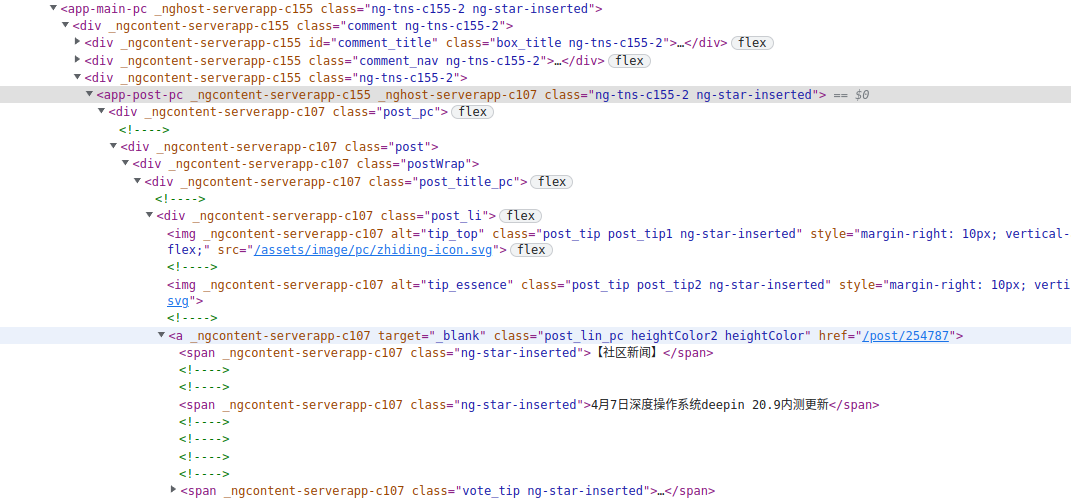
Task: Click the "vote_tip ng-star-inserted" class value
Action: click(552, 491)
